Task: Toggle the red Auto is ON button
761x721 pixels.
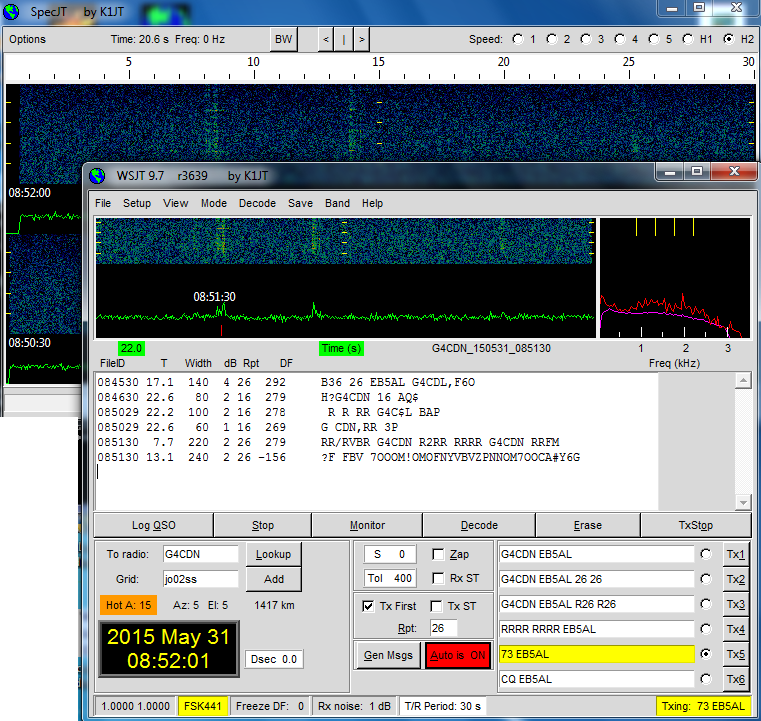Action: click(x=458, y=655)
